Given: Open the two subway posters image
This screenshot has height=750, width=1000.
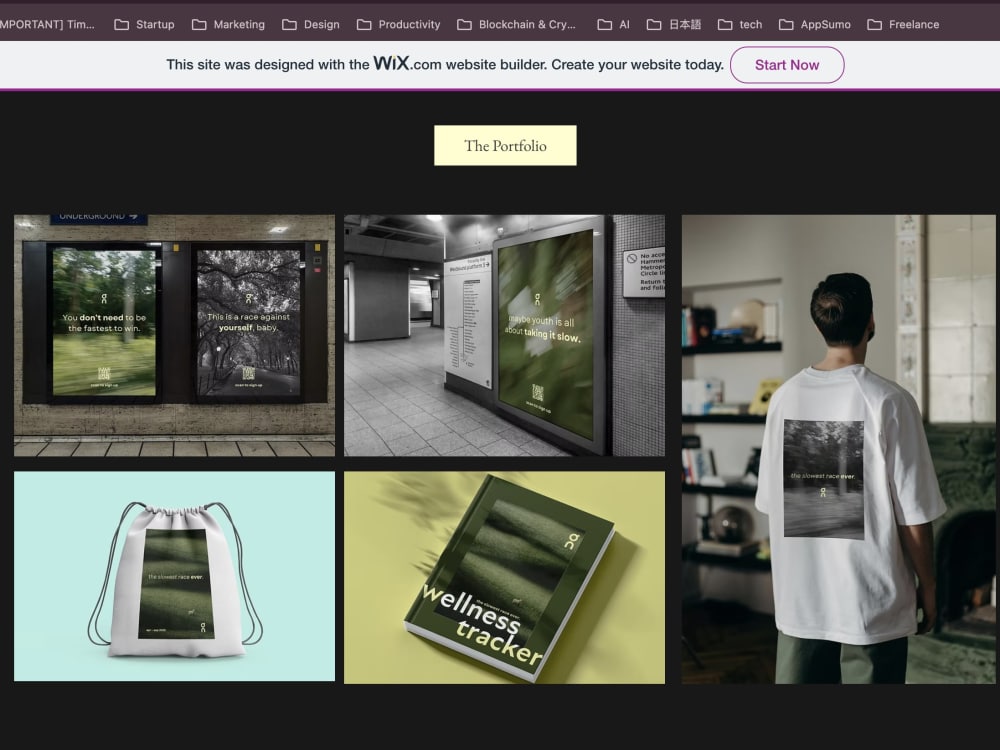Looking at the screenshot, I should tap(174, 335).
